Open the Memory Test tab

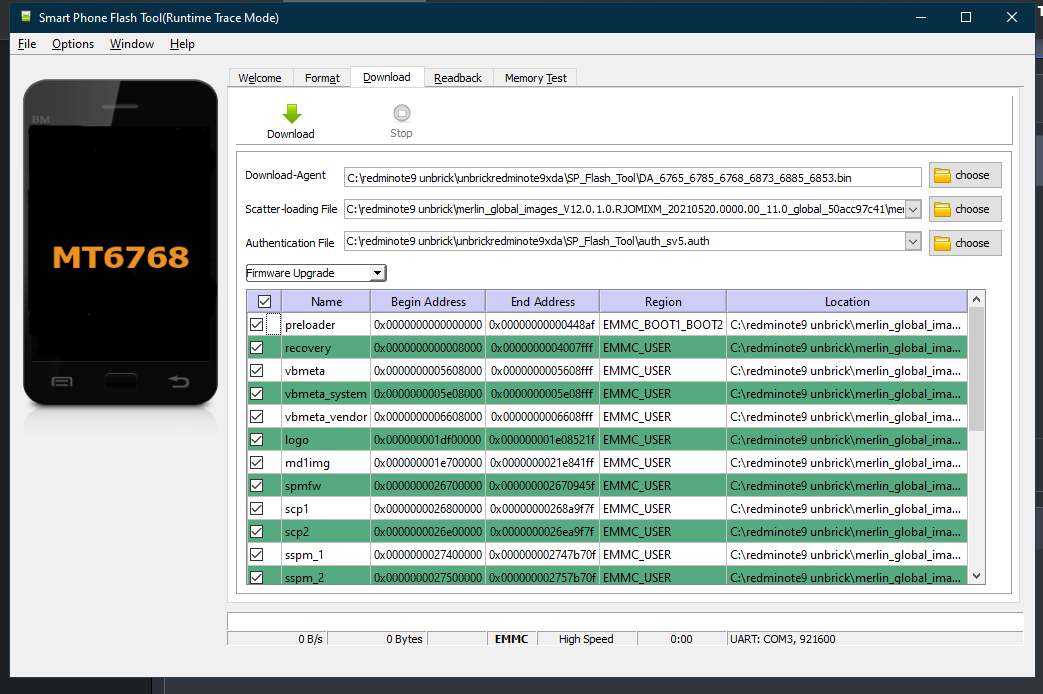tap(535, 78)
